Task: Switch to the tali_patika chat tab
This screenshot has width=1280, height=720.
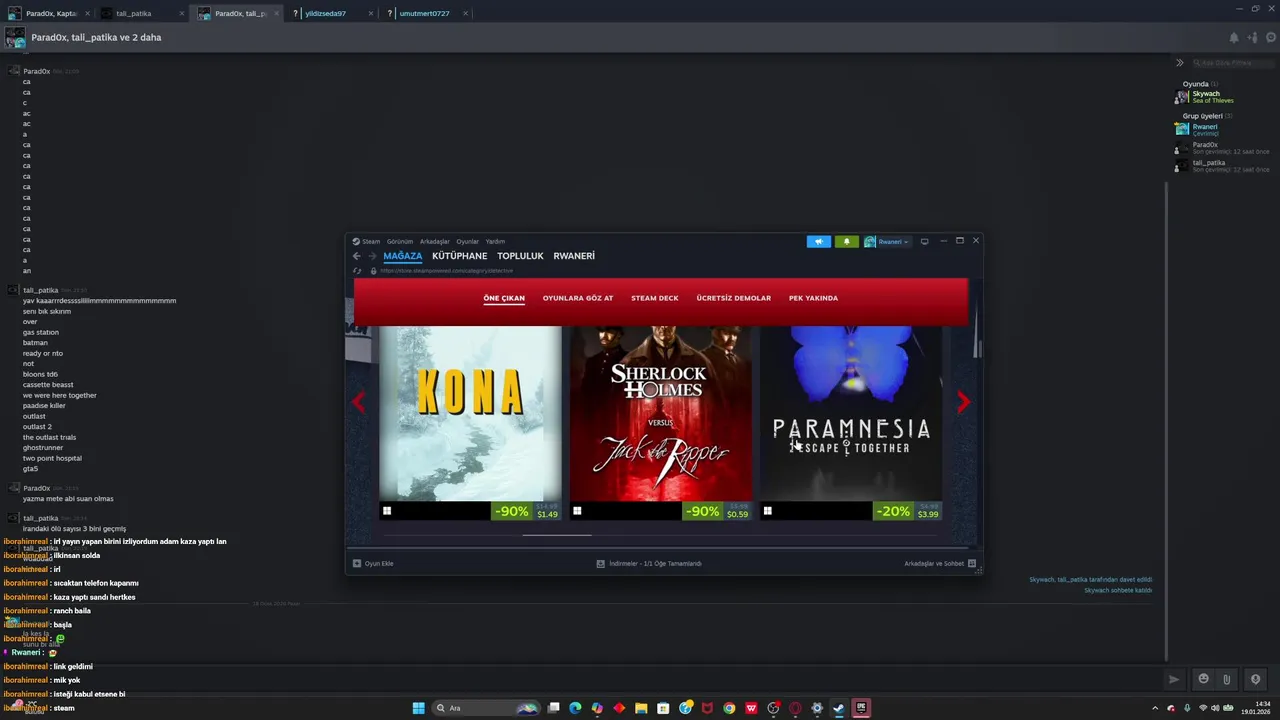Action: [x=140, y=13]
